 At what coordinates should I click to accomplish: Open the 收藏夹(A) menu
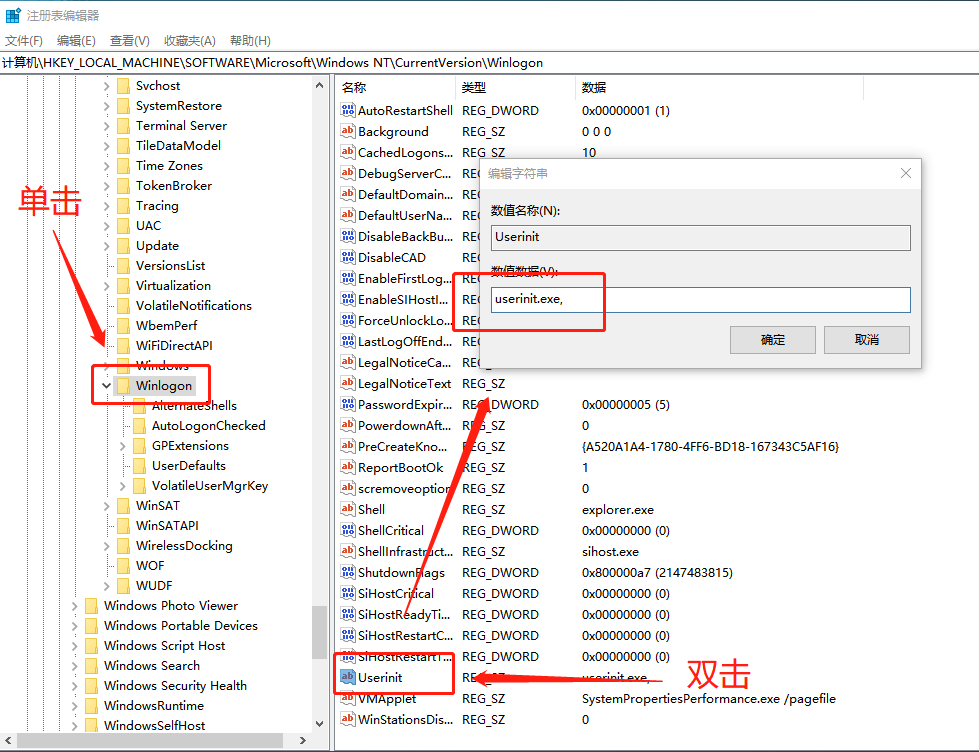[190, 41]
